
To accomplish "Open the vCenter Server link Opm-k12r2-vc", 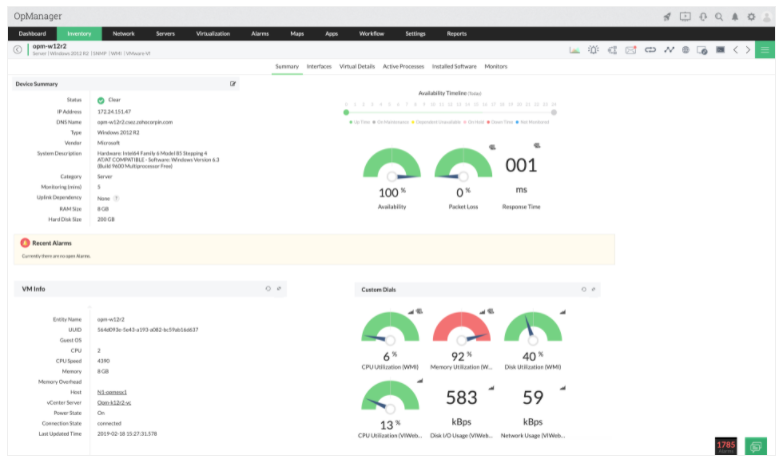I will 114,402.
